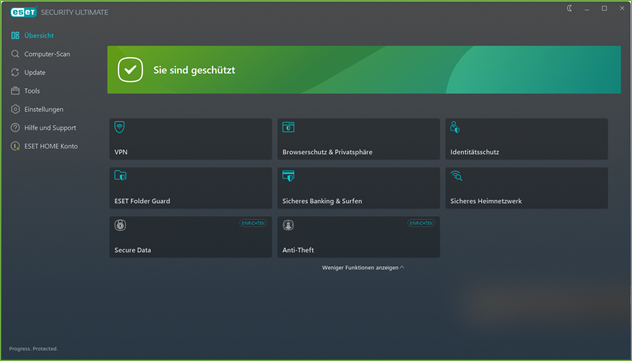Click the Hilfe und Support question icon
Image resolution: width=632 pixels, height=361 pixels.
(x=15, y=128)
